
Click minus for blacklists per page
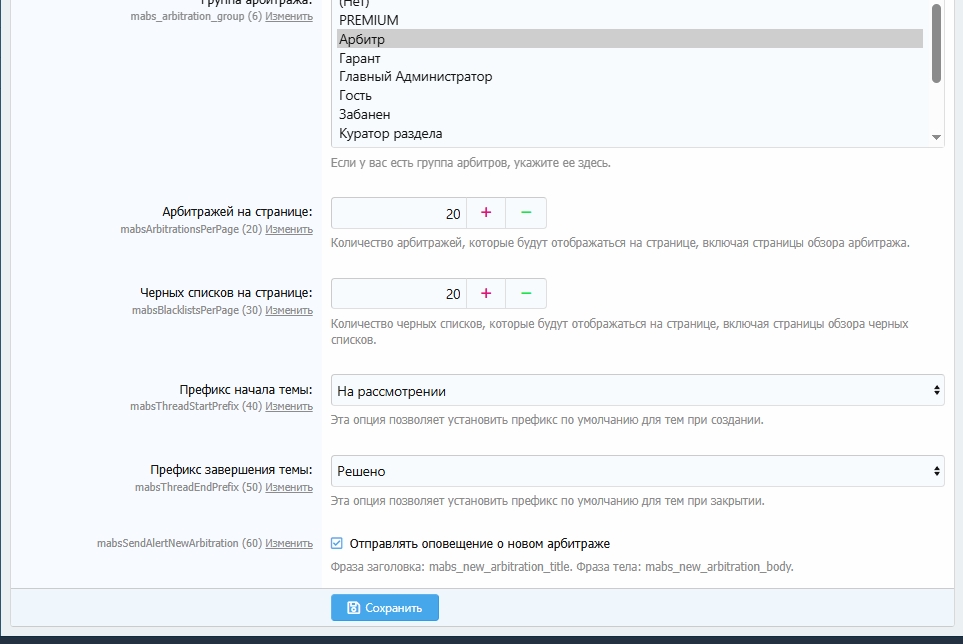tap(526, 294)
